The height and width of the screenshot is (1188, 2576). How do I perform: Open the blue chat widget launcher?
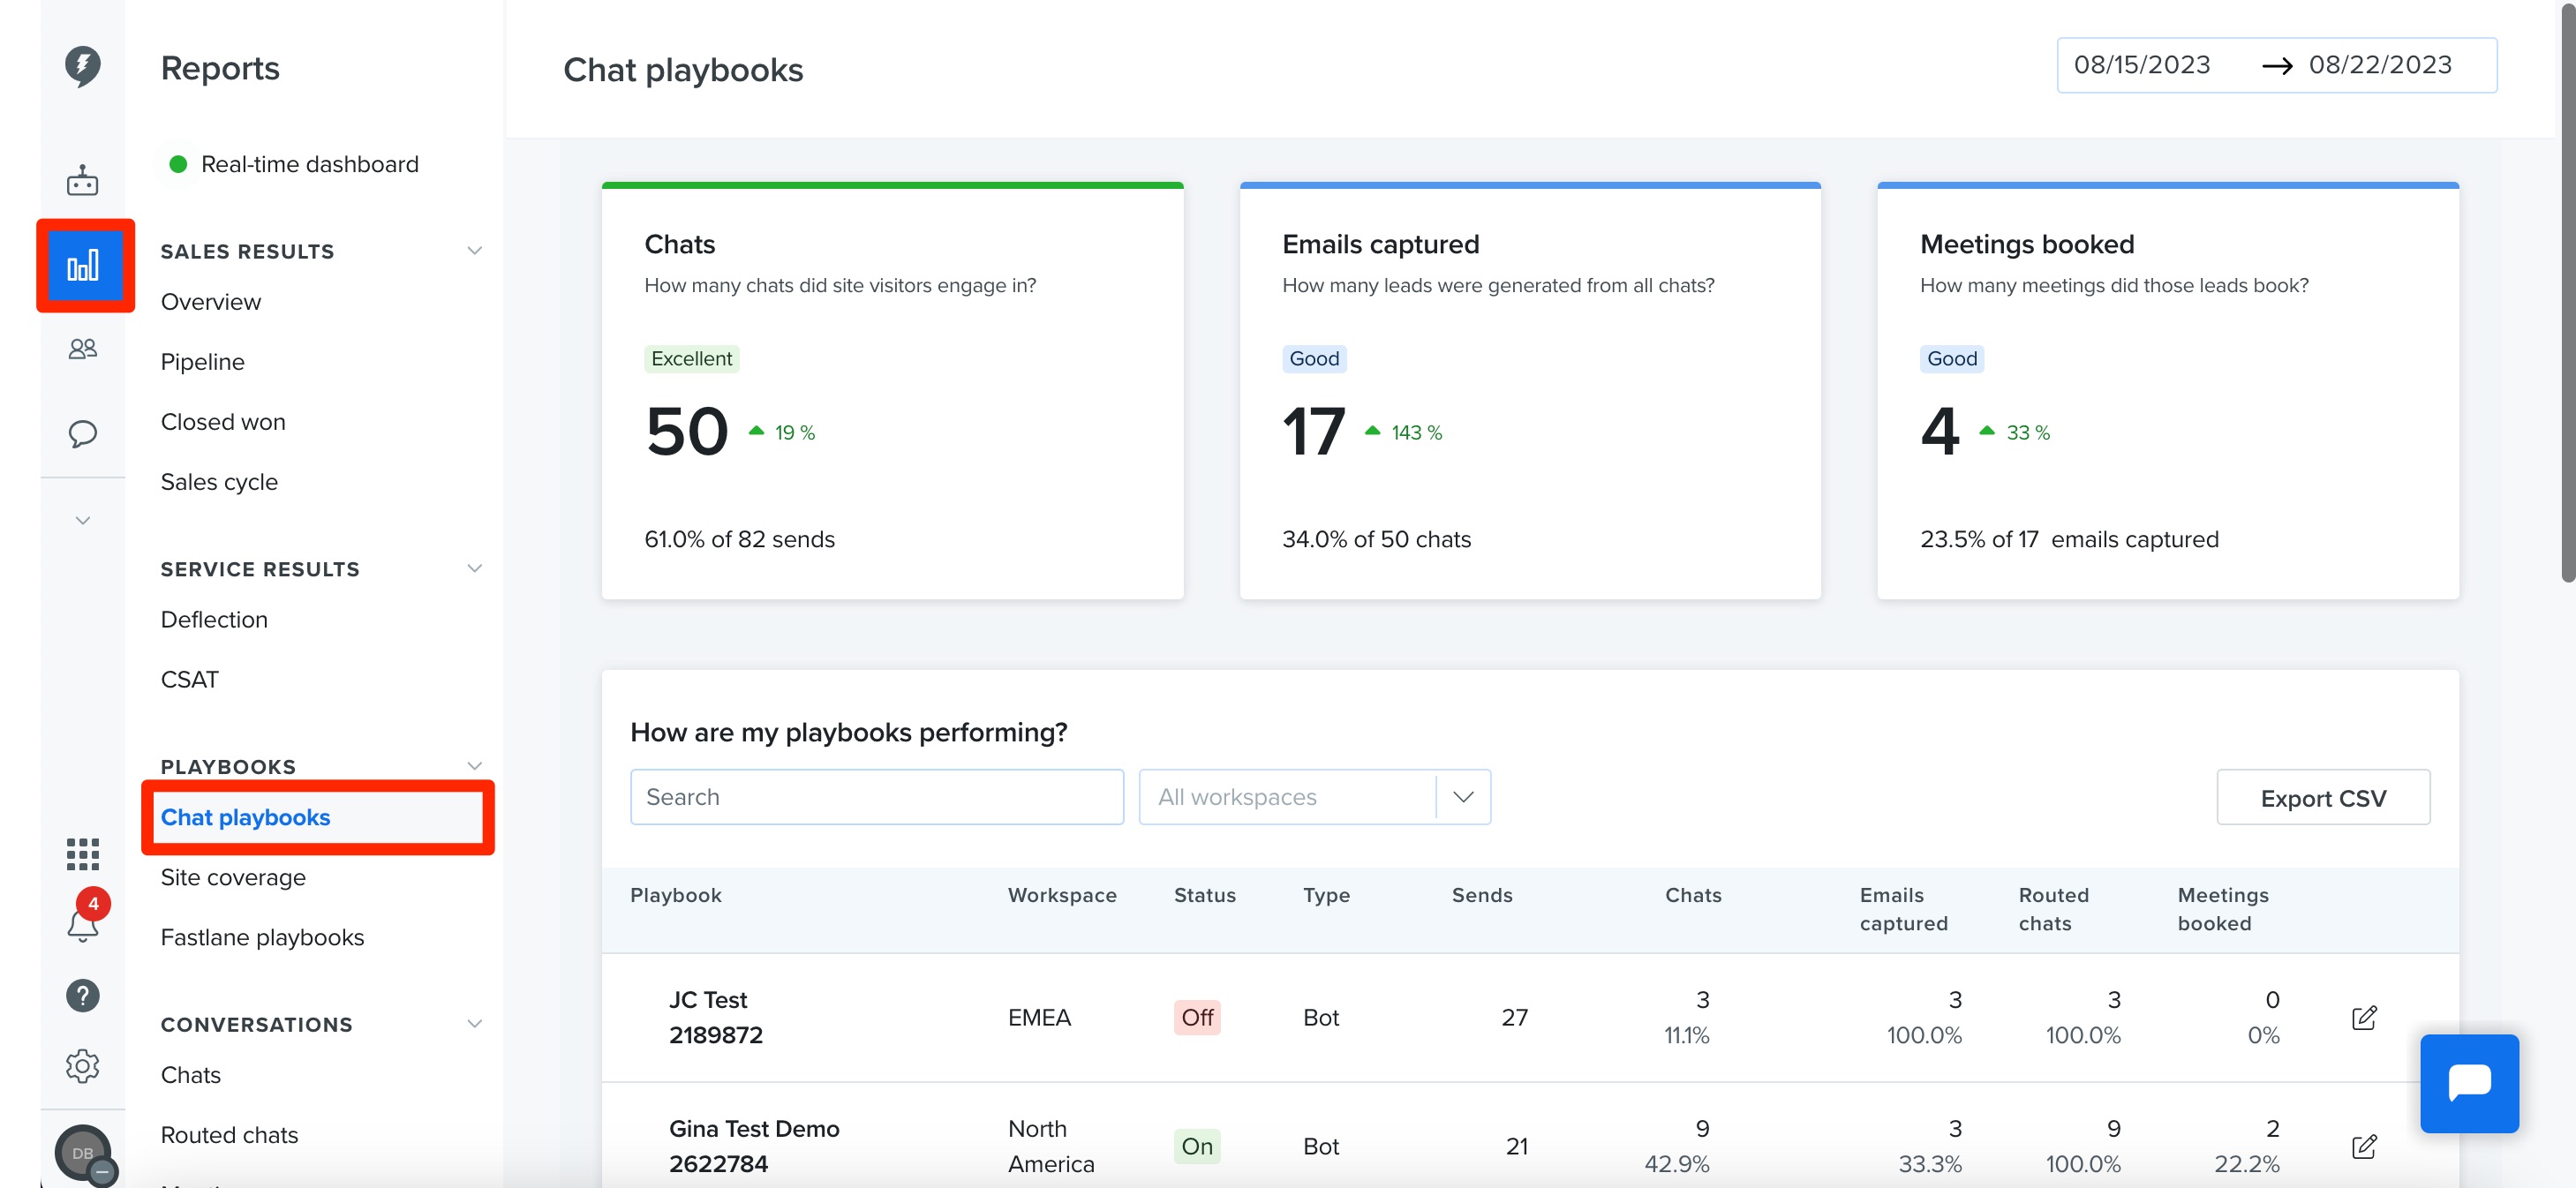coord(2469,1083)
